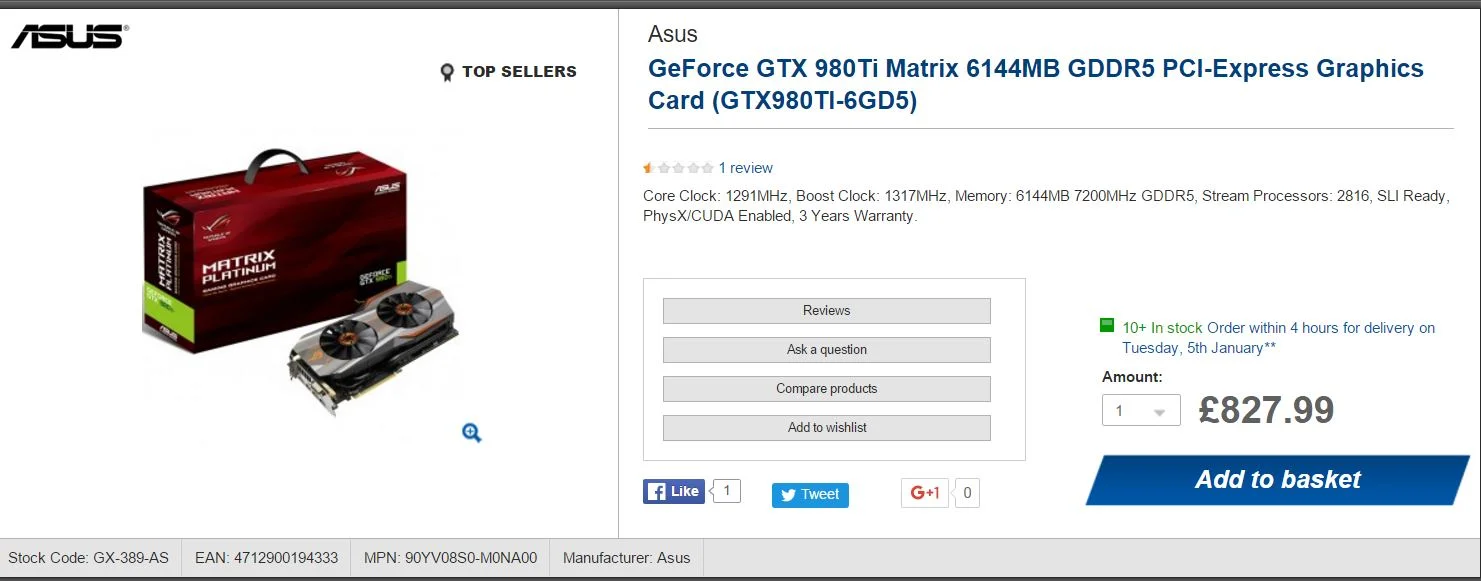Click the magnifier zoom icon on product image
The image size is (1481, 581).
pos(472,432)
